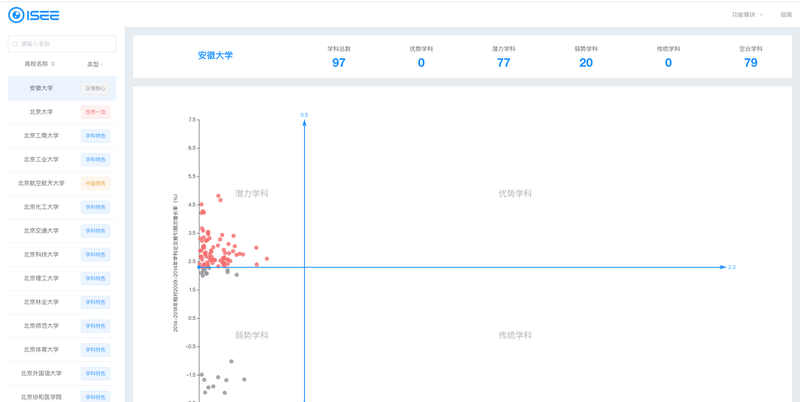
Task: Click 传统学科 count 0
Action: [x=668, y=63]
